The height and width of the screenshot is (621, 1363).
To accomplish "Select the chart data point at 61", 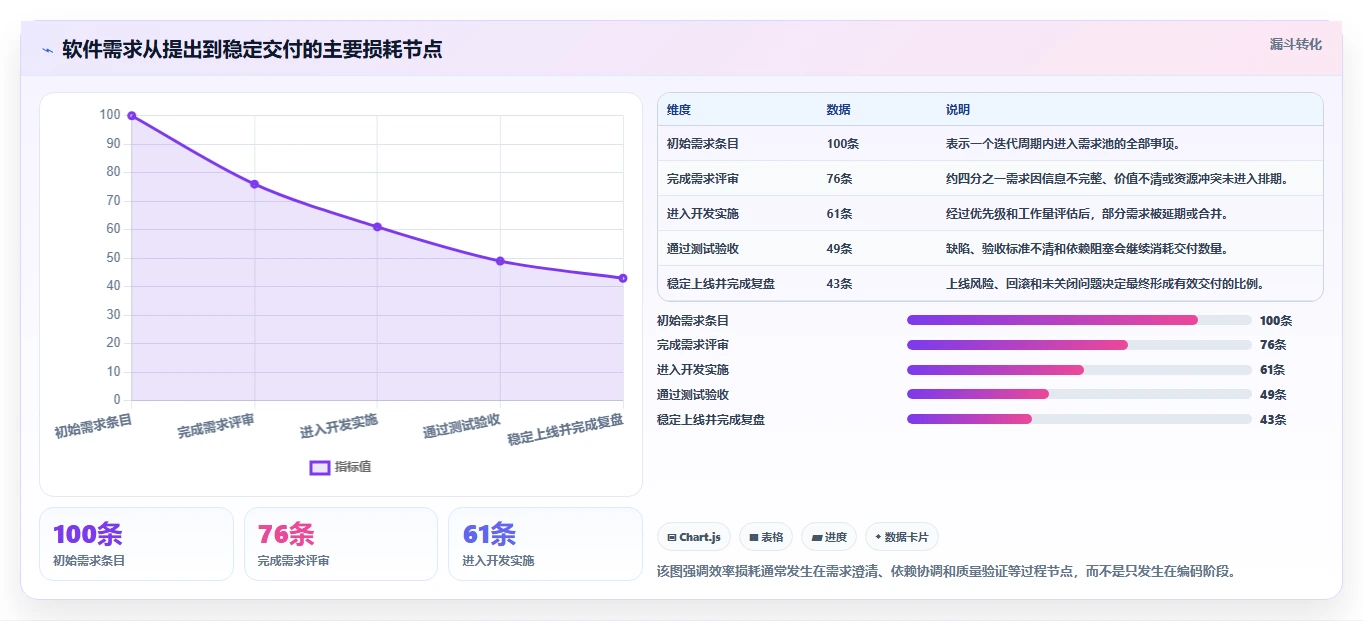I will click(377, 227).
